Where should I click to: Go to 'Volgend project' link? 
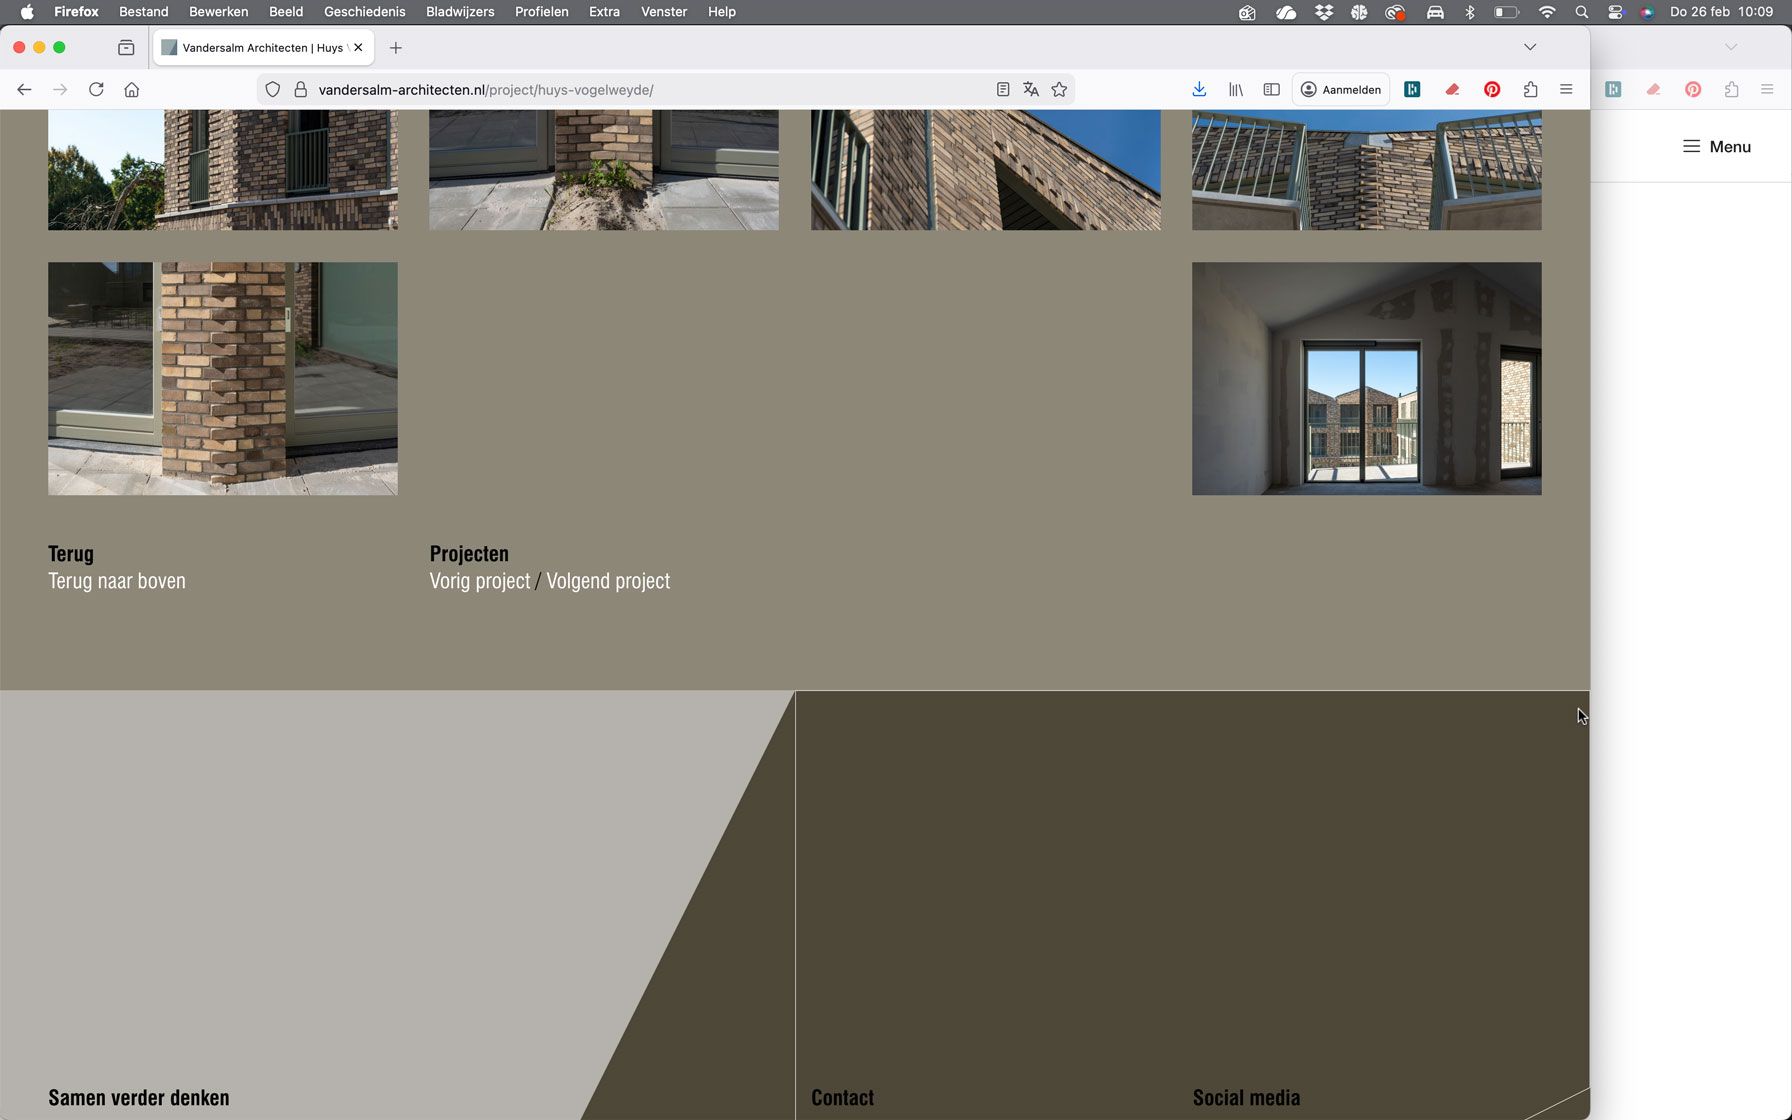point(608,581)
